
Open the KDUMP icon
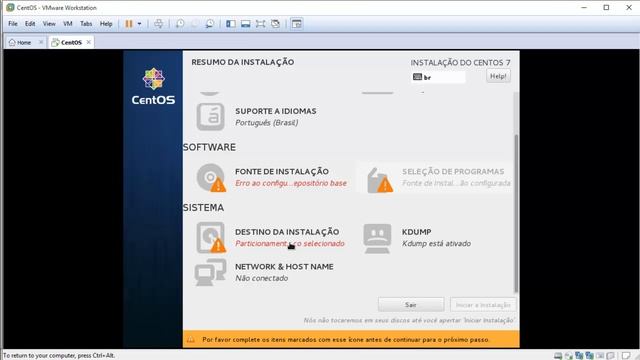[x=377, y=238]
